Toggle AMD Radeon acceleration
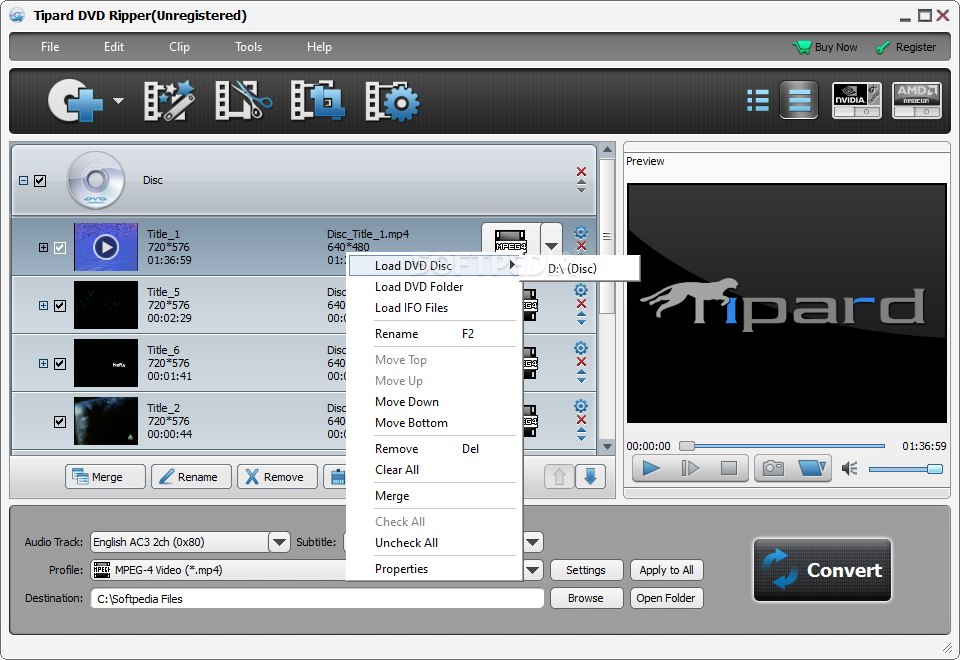This screenshot has height=660, width=960. 917,100
